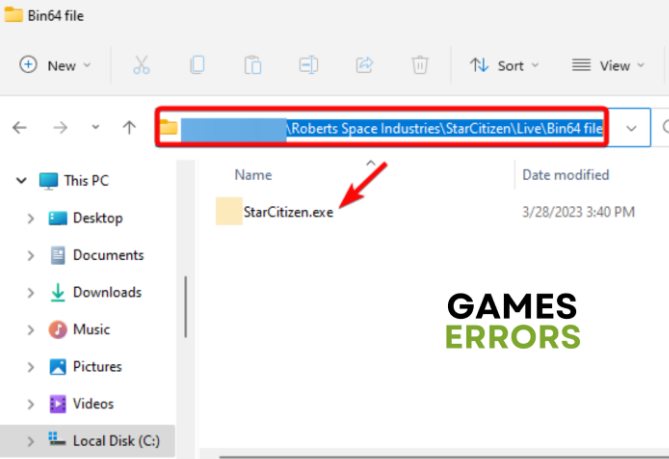Open Videos in navigation pane

point(82,404)
